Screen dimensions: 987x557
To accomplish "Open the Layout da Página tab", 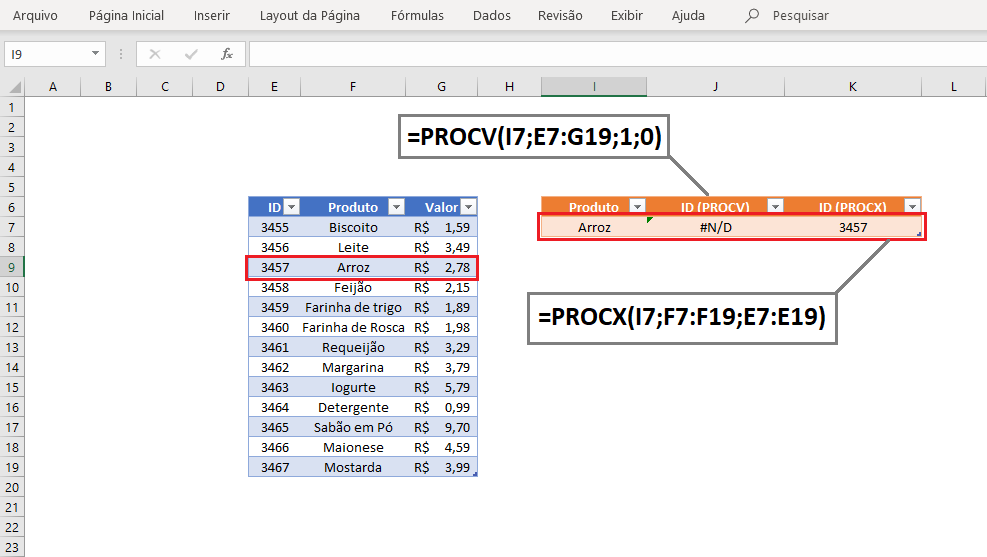I will tap(310, 16).
